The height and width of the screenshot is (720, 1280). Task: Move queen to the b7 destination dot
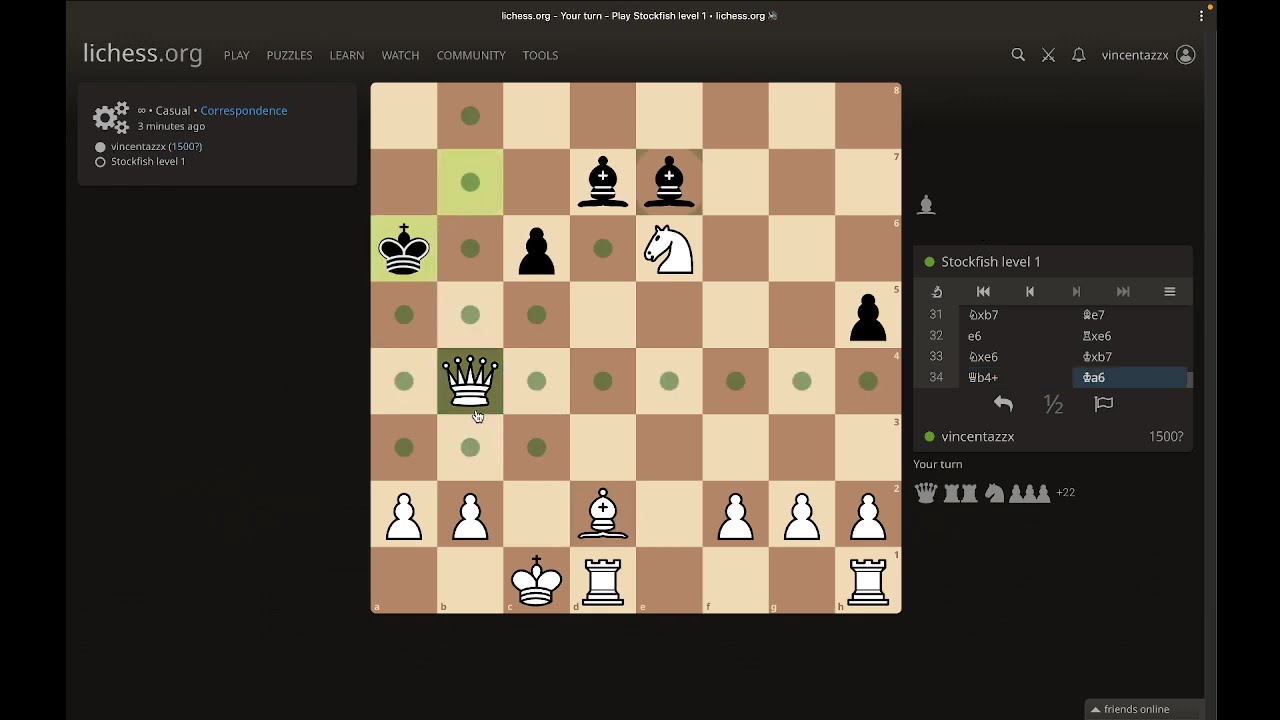pyautogui.click(x=470, y=182)
